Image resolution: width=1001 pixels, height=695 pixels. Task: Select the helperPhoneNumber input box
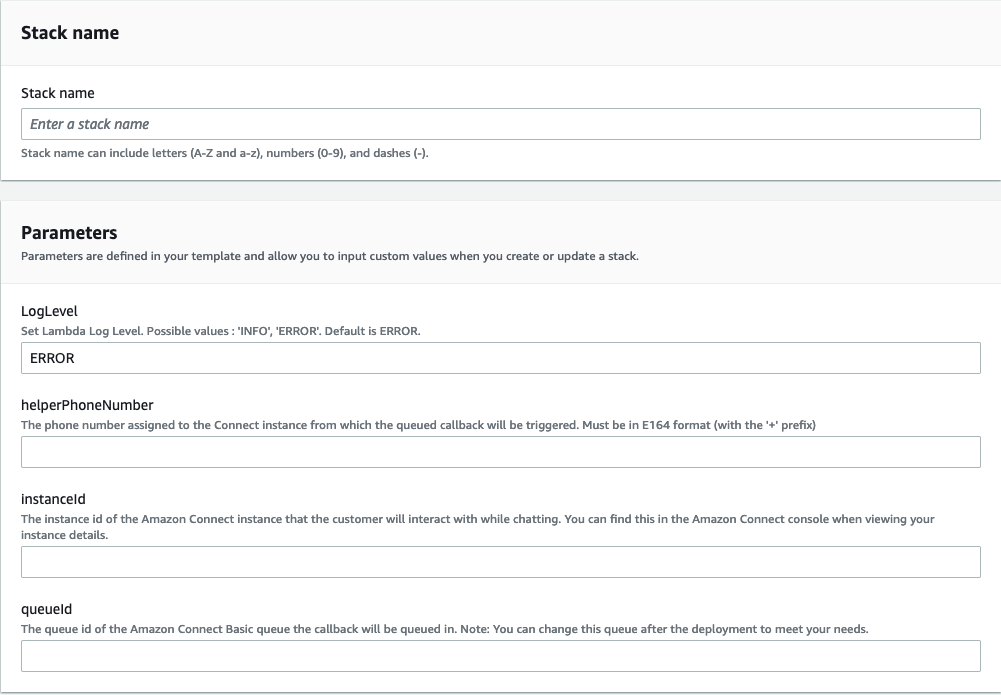pyautogui.click(x=500, y=451)
